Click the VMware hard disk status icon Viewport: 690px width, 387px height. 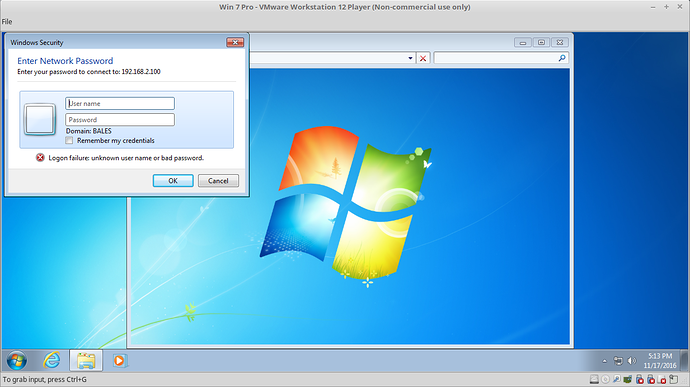(x=594, y=379)
